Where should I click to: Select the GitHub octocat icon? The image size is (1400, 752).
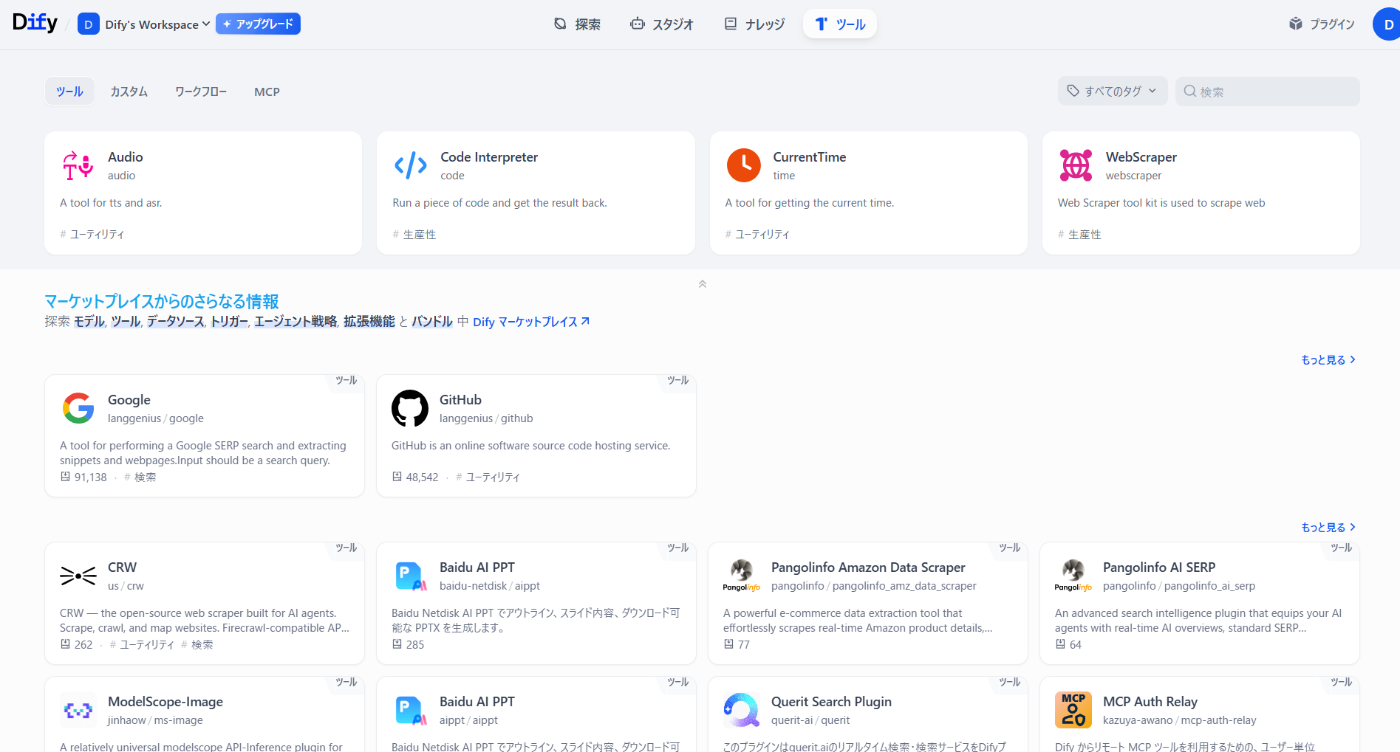[x=409, y=408]
